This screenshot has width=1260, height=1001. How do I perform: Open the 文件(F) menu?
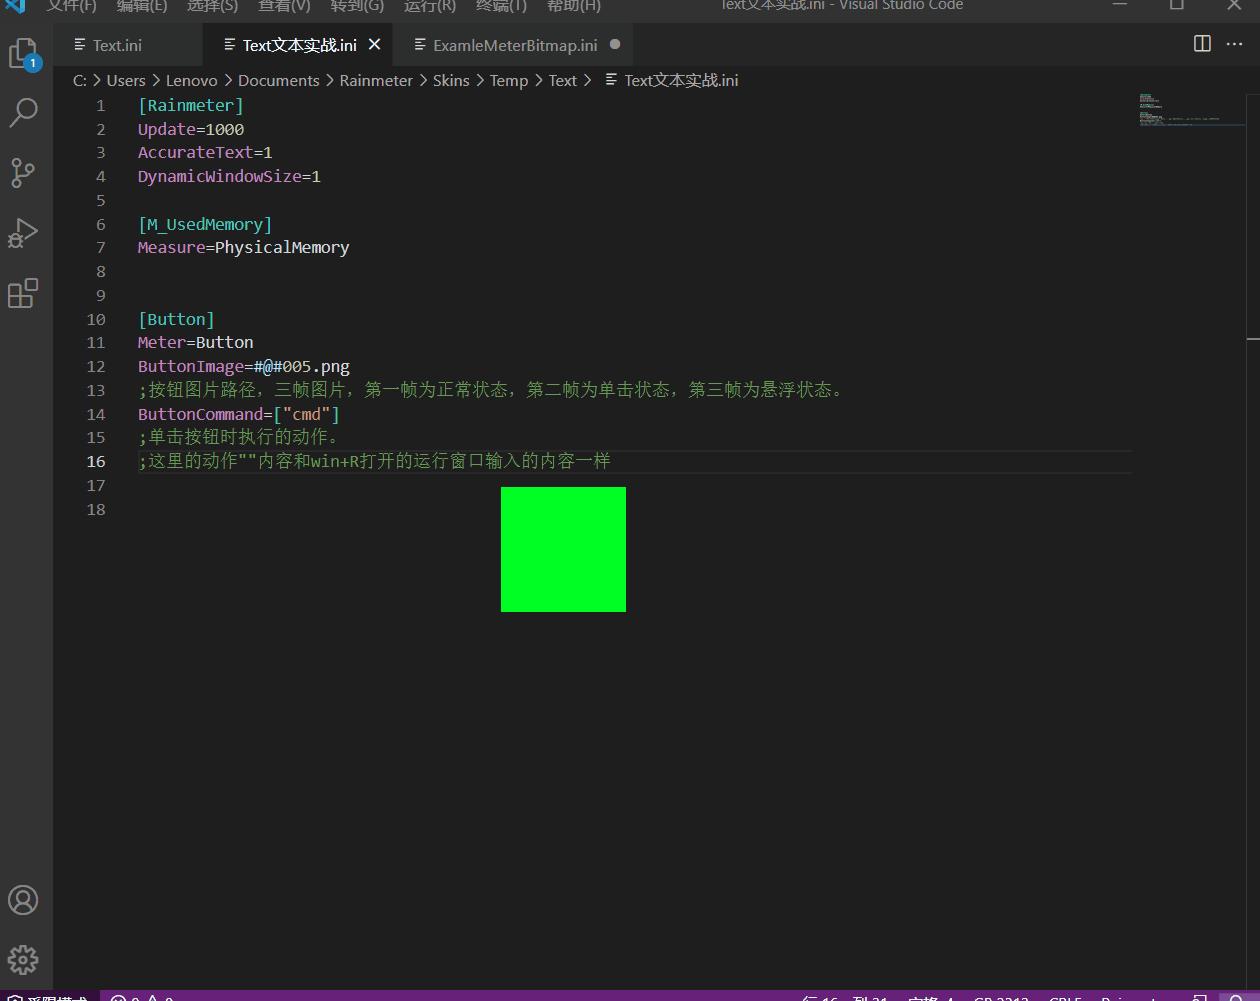[72, 6]
